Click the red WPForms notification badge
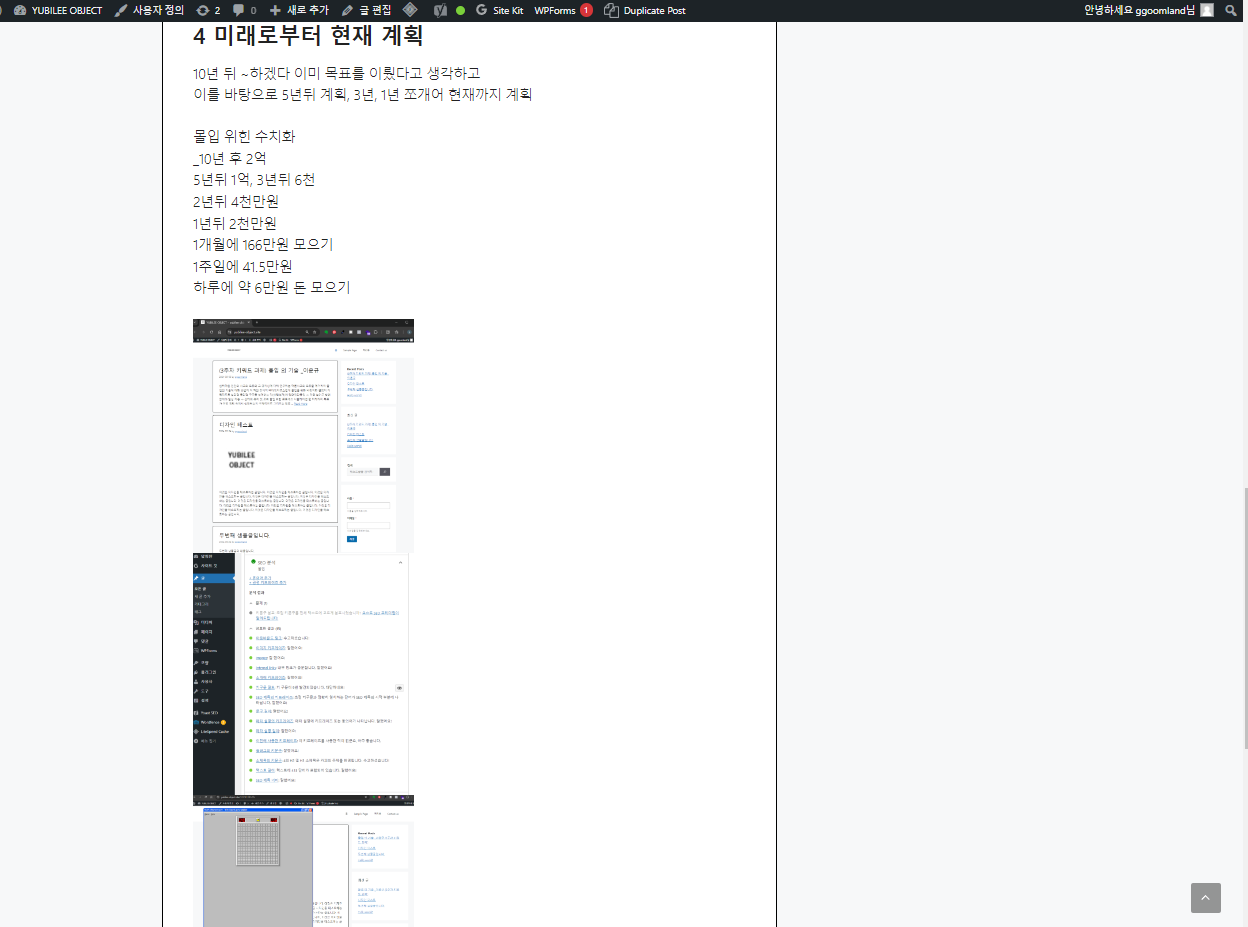Image resolution: width=1248 pixels, height=927 pixels. pos(586,10)
